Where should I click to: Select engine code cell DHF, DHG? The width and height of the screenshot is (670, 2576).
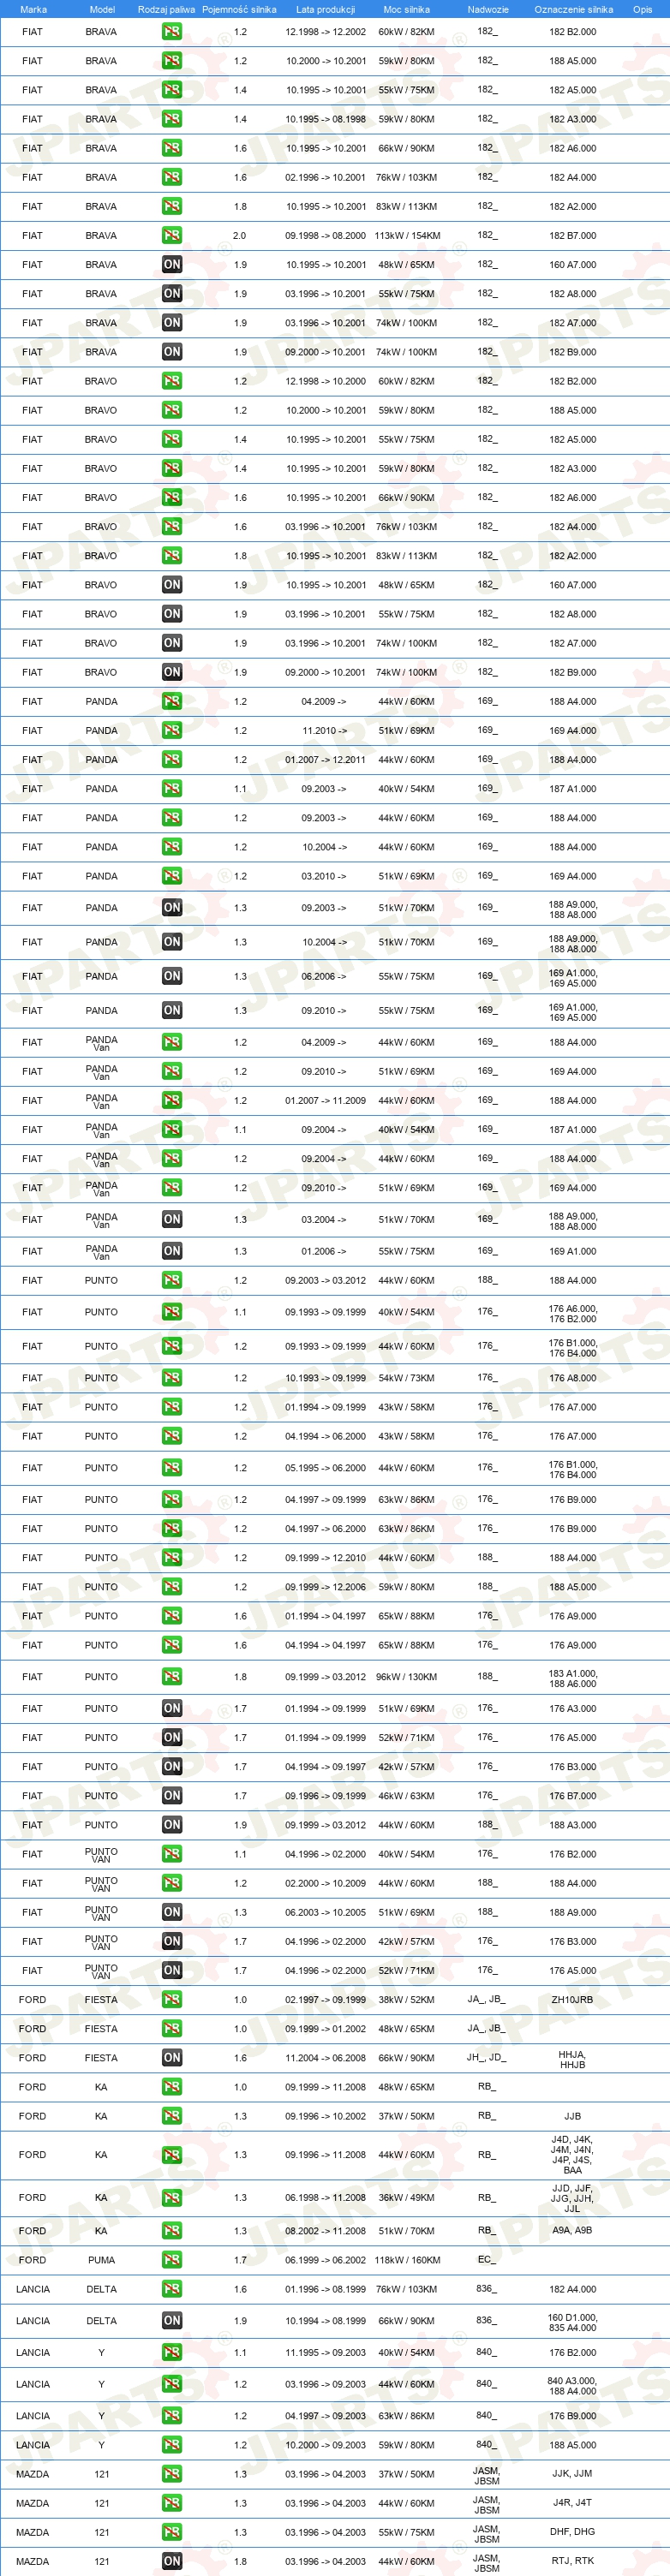pos(572,2532)
